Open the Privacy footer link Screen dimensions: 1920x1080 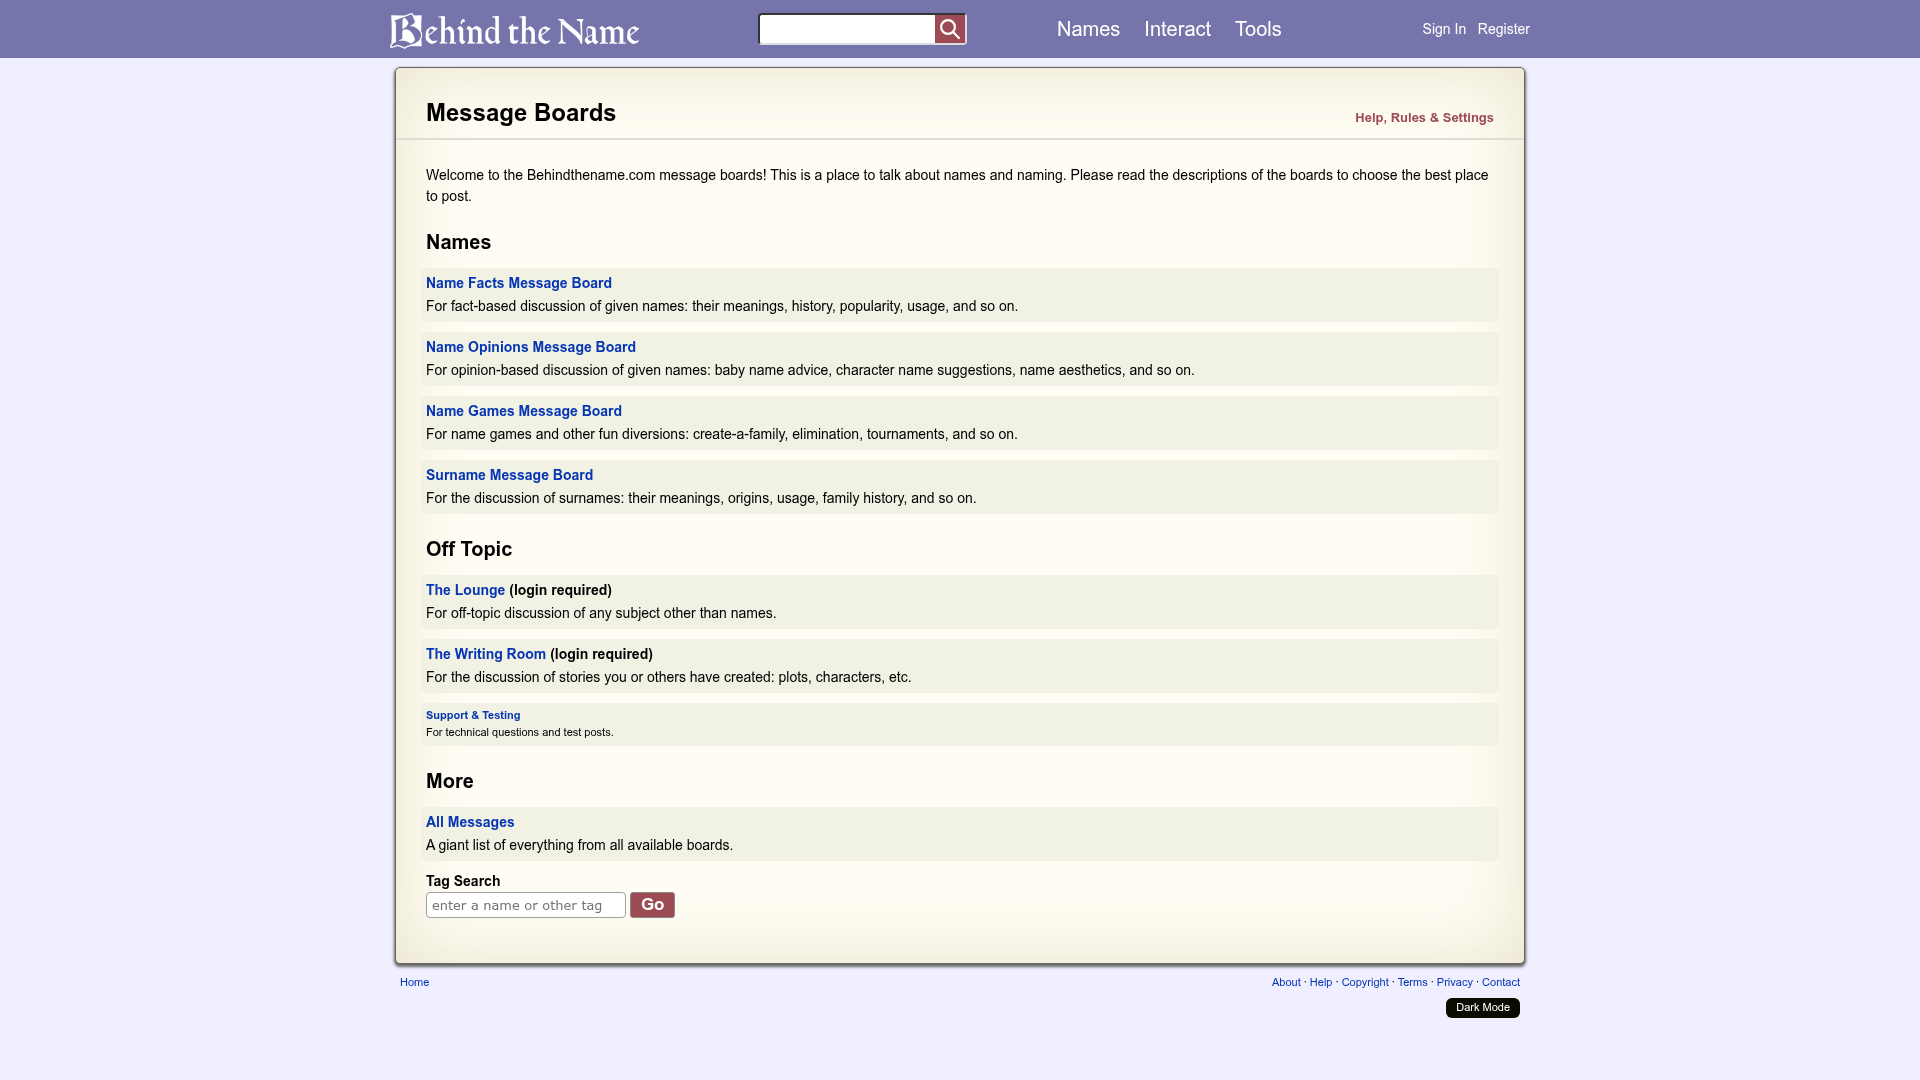click(x=1454, y=982)
